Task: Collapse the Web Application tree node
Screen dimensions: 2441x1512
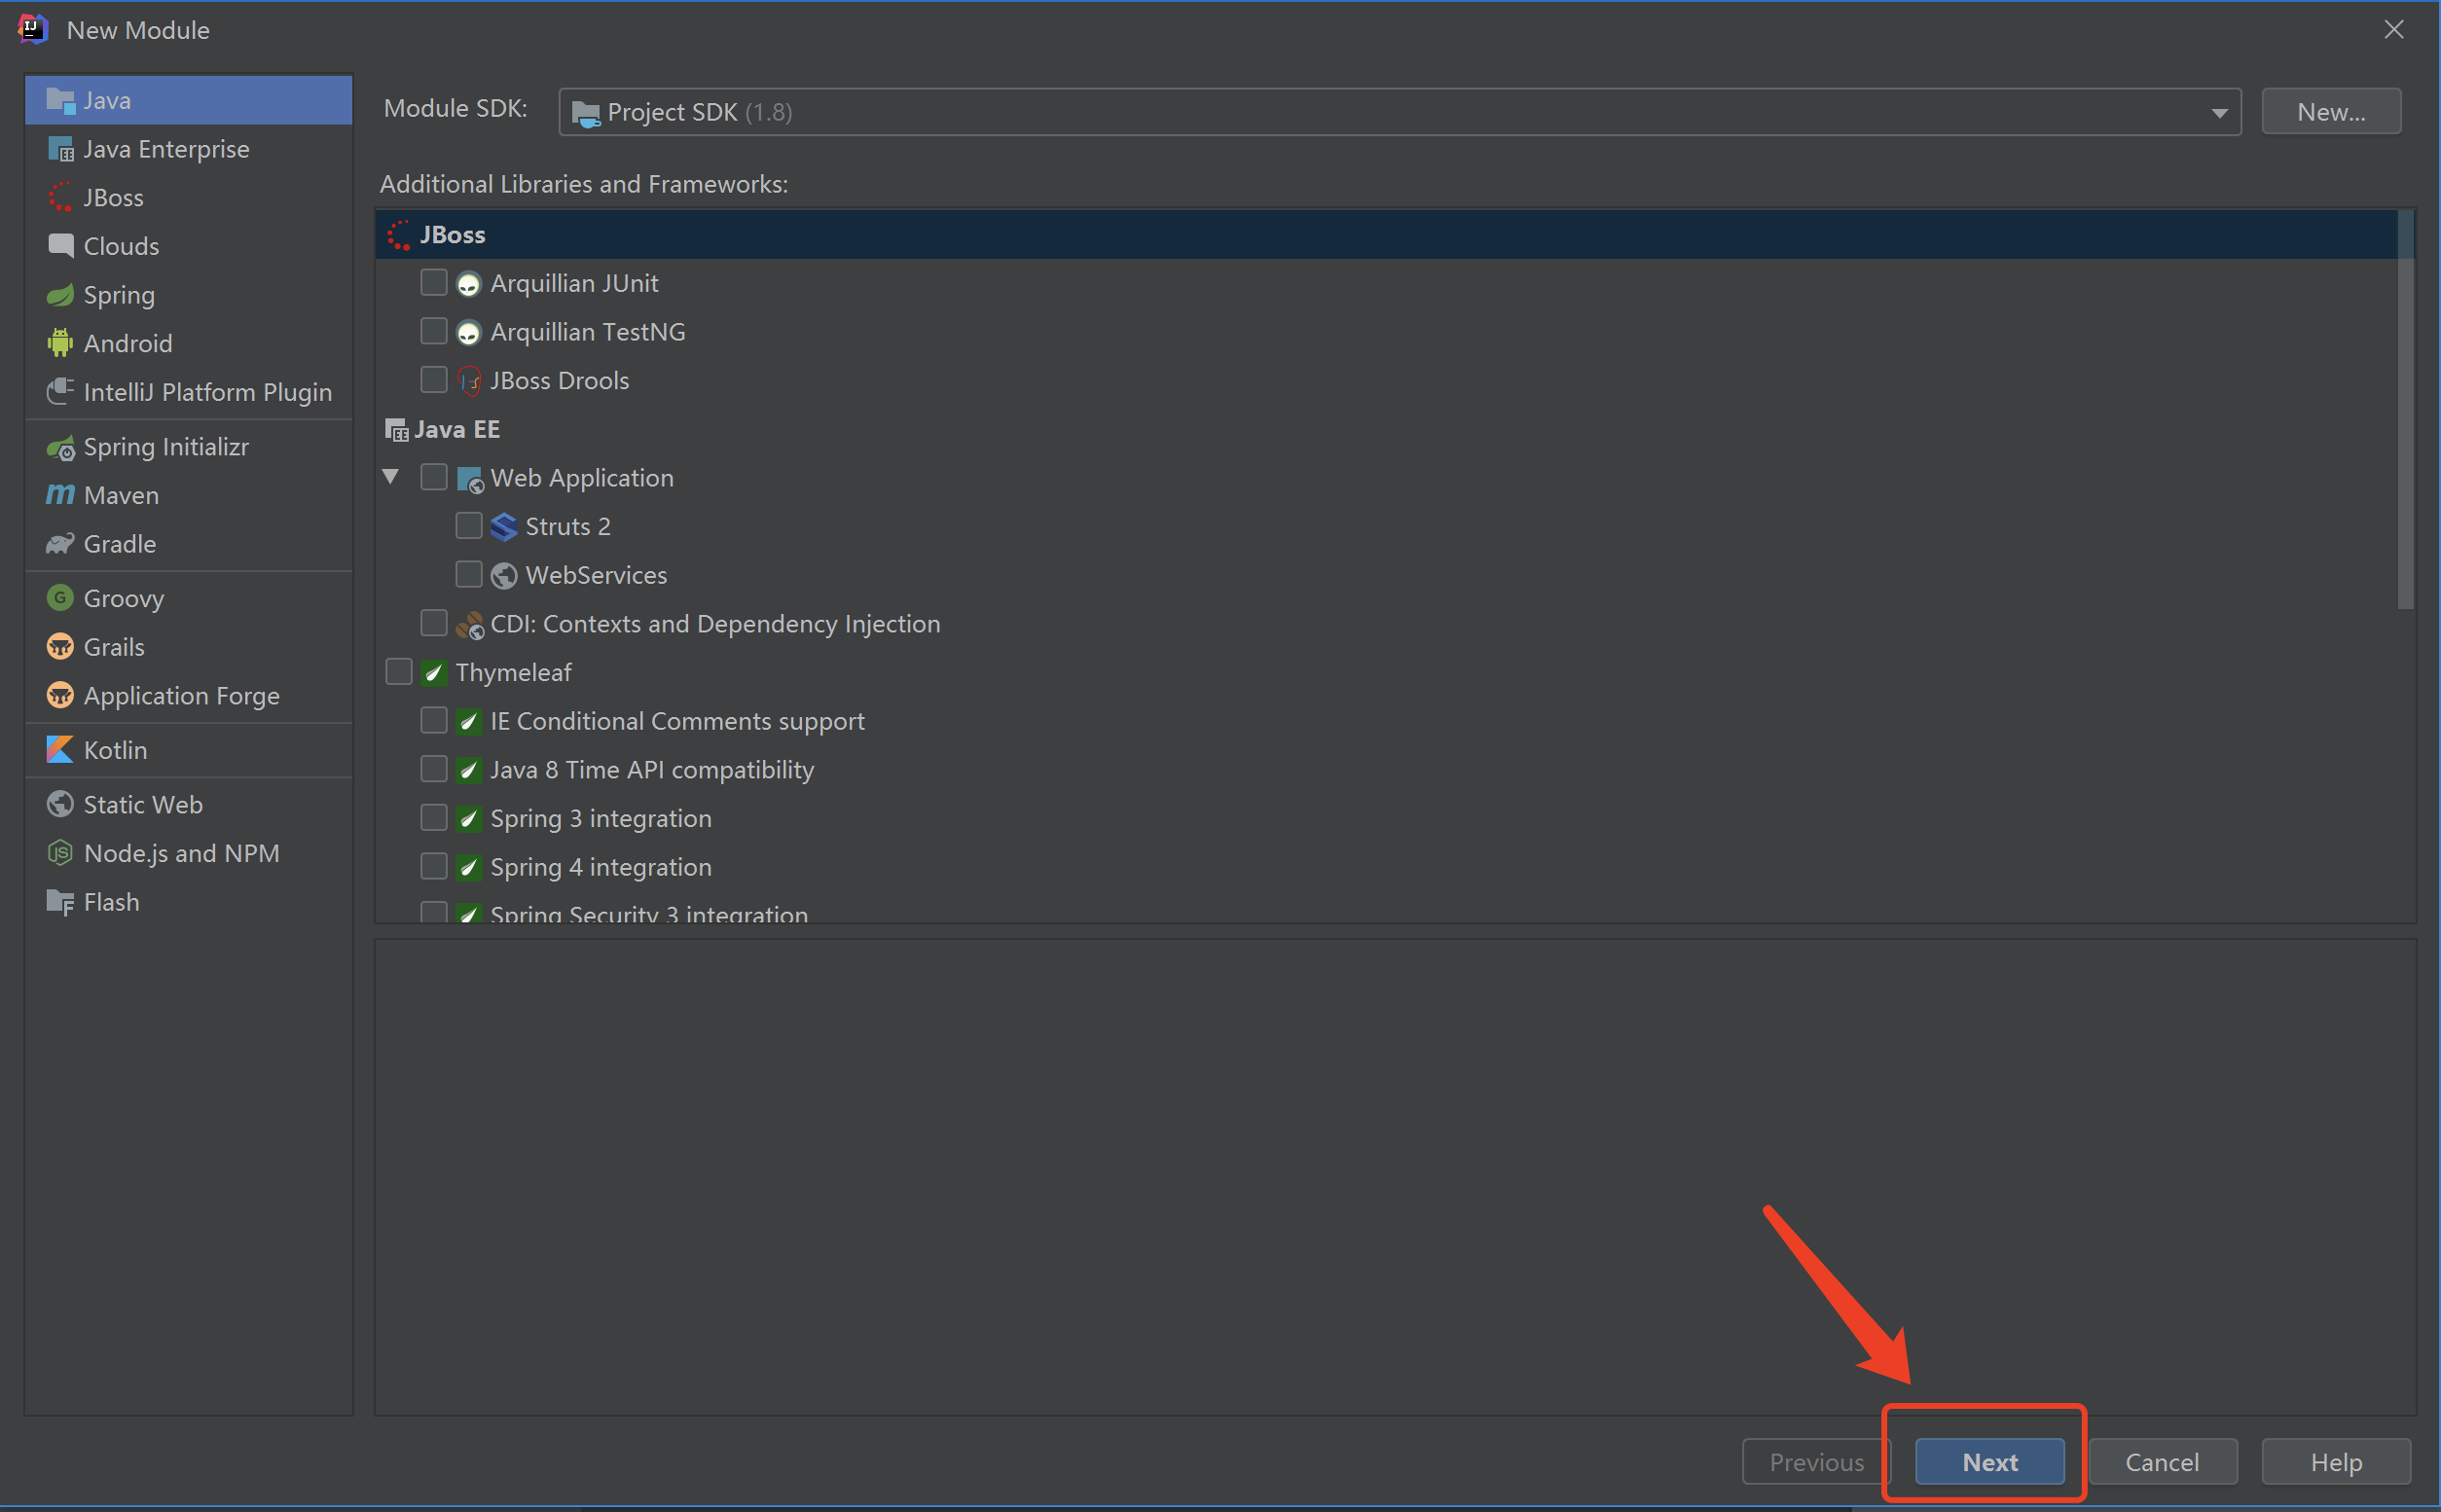Action: 391,477
